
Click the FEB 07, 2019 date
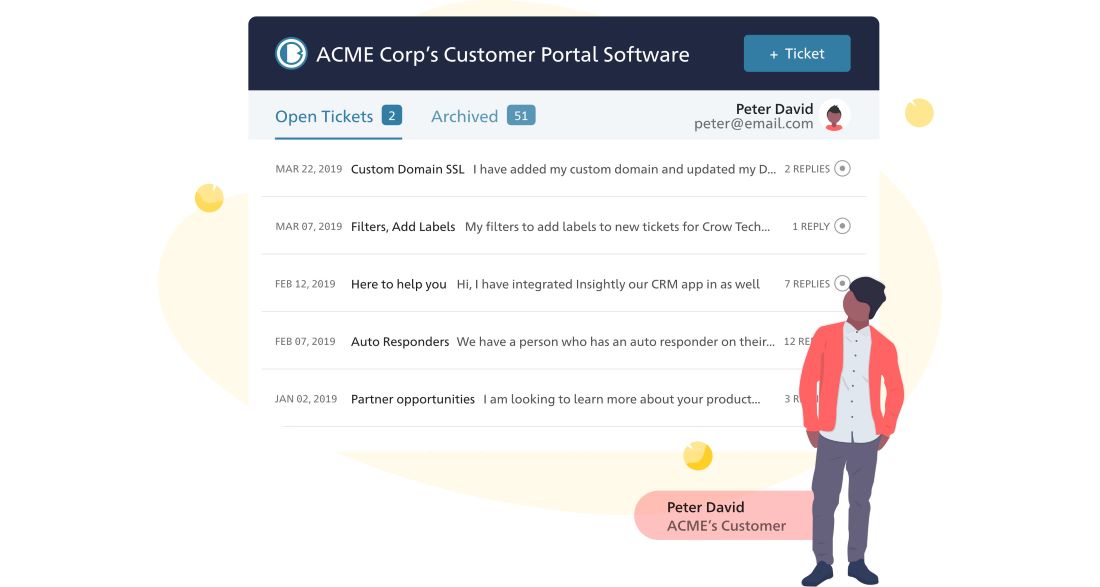tap(305, 342)
